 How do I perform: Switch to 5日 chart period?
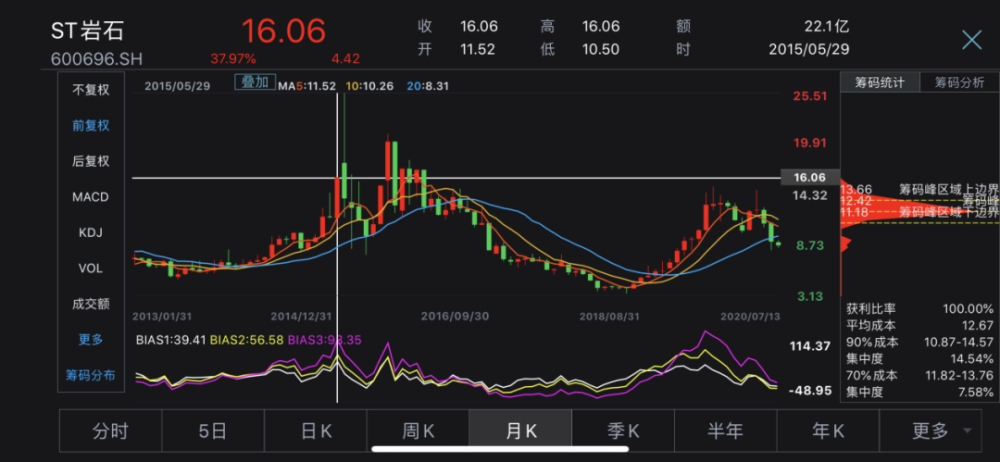coord(212,431)
